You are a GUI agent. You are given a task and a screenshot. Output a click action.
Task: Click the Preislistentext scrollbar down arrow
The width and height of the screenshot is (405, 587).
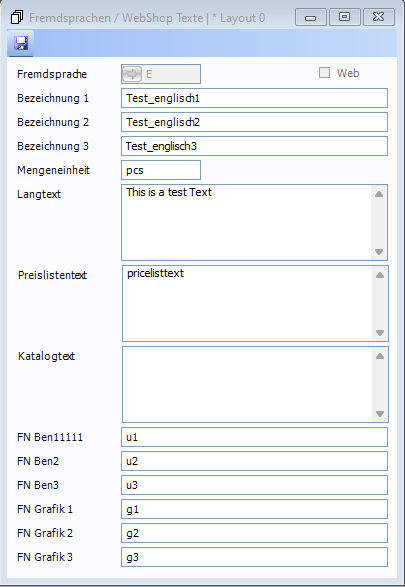tap(380, 333)
